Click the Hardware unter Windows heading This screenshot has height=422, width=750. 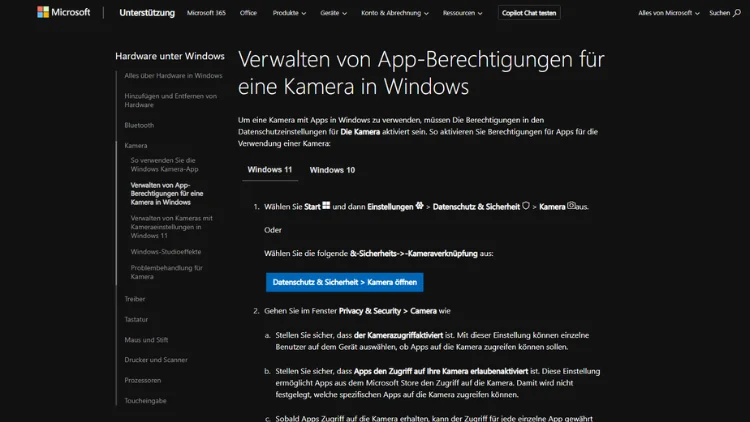pyautogui.click(x=170, y=56)
